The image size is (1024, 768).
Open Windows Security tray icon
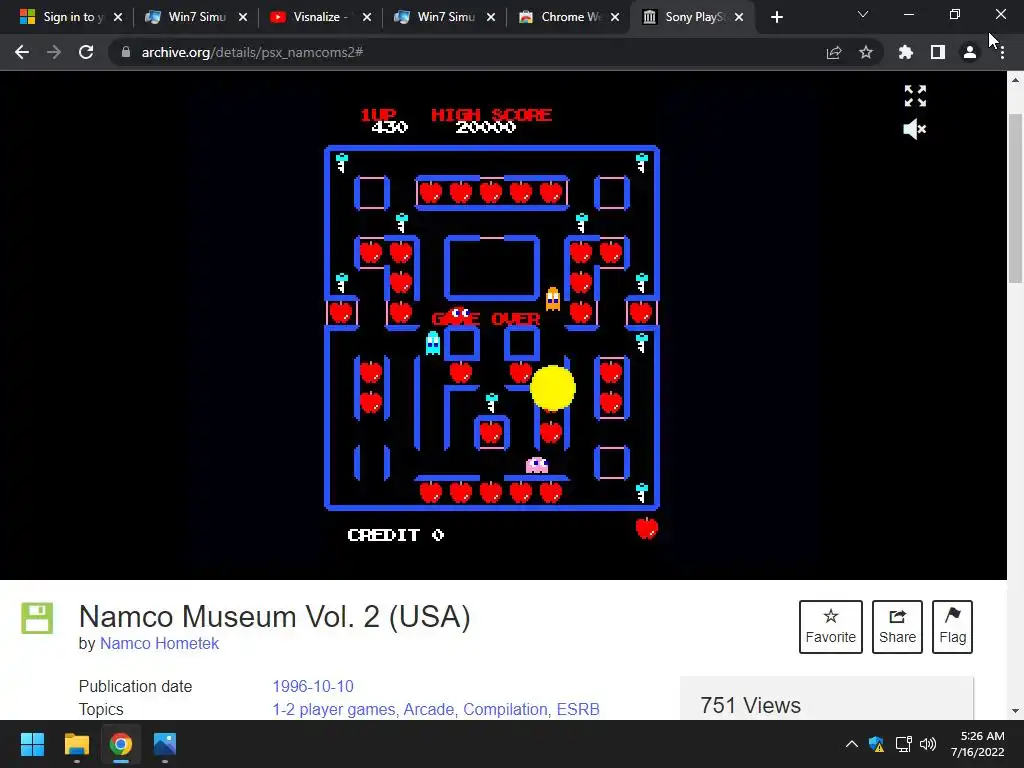pos(876,744)
